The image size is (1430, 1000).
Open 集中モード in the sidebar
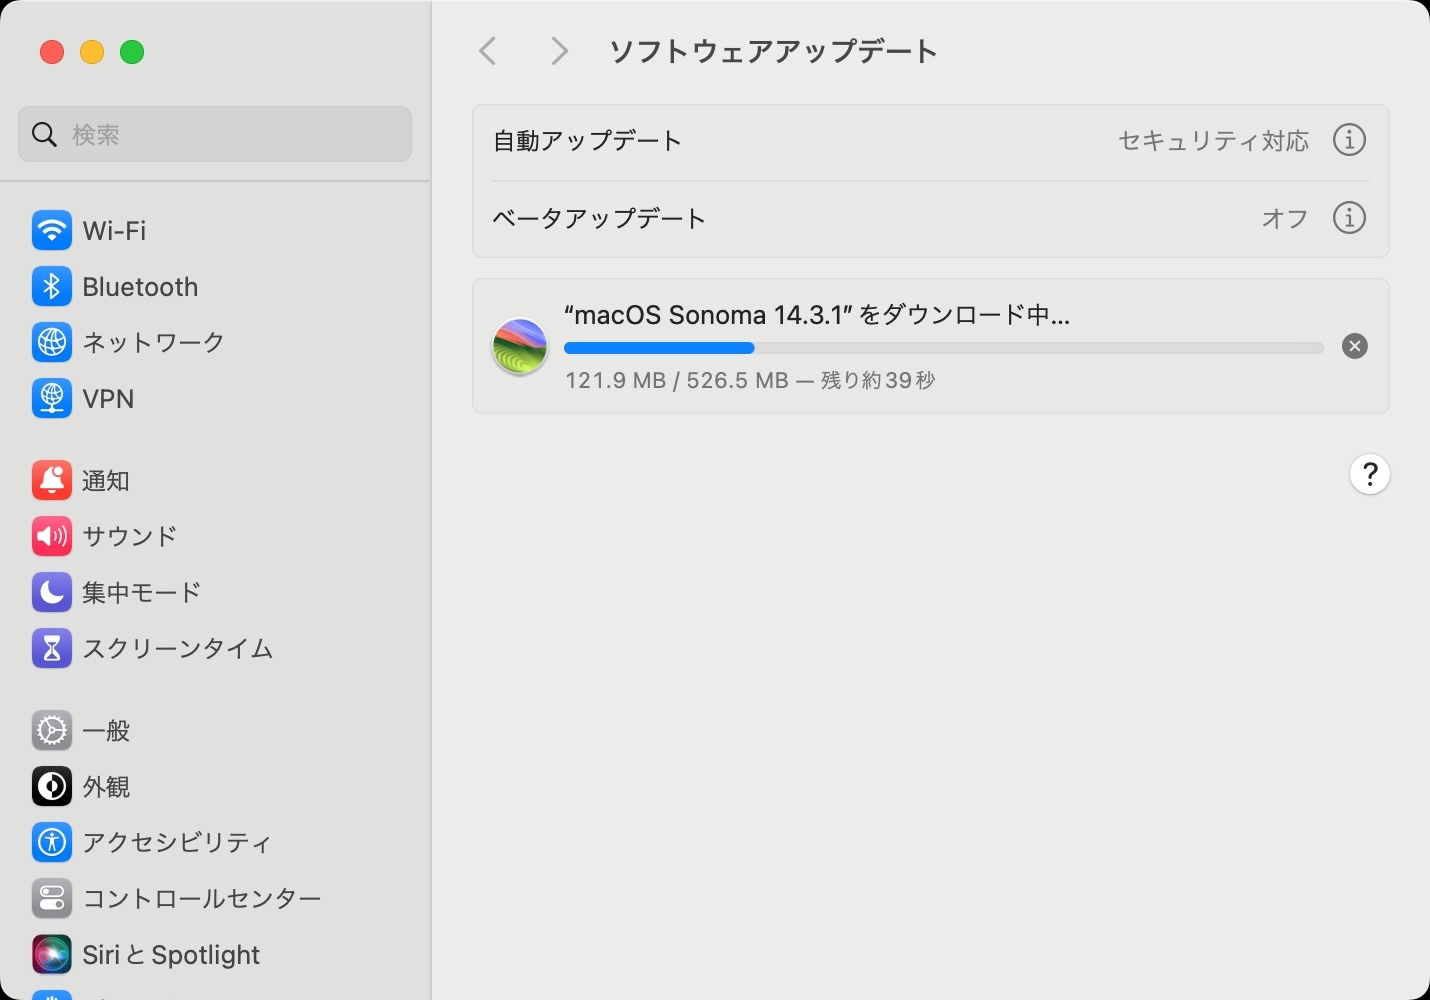click(x=142, y=593)
